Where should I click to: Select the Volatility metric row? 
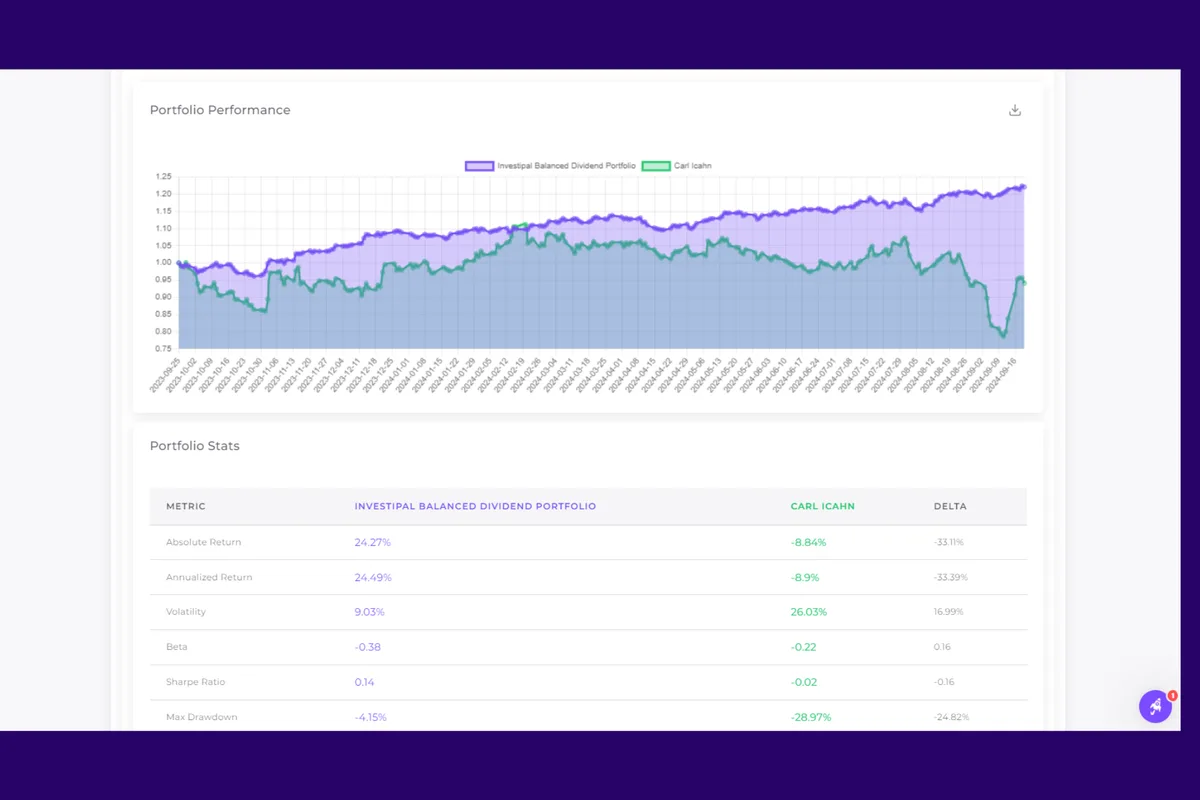coord(186,612)
